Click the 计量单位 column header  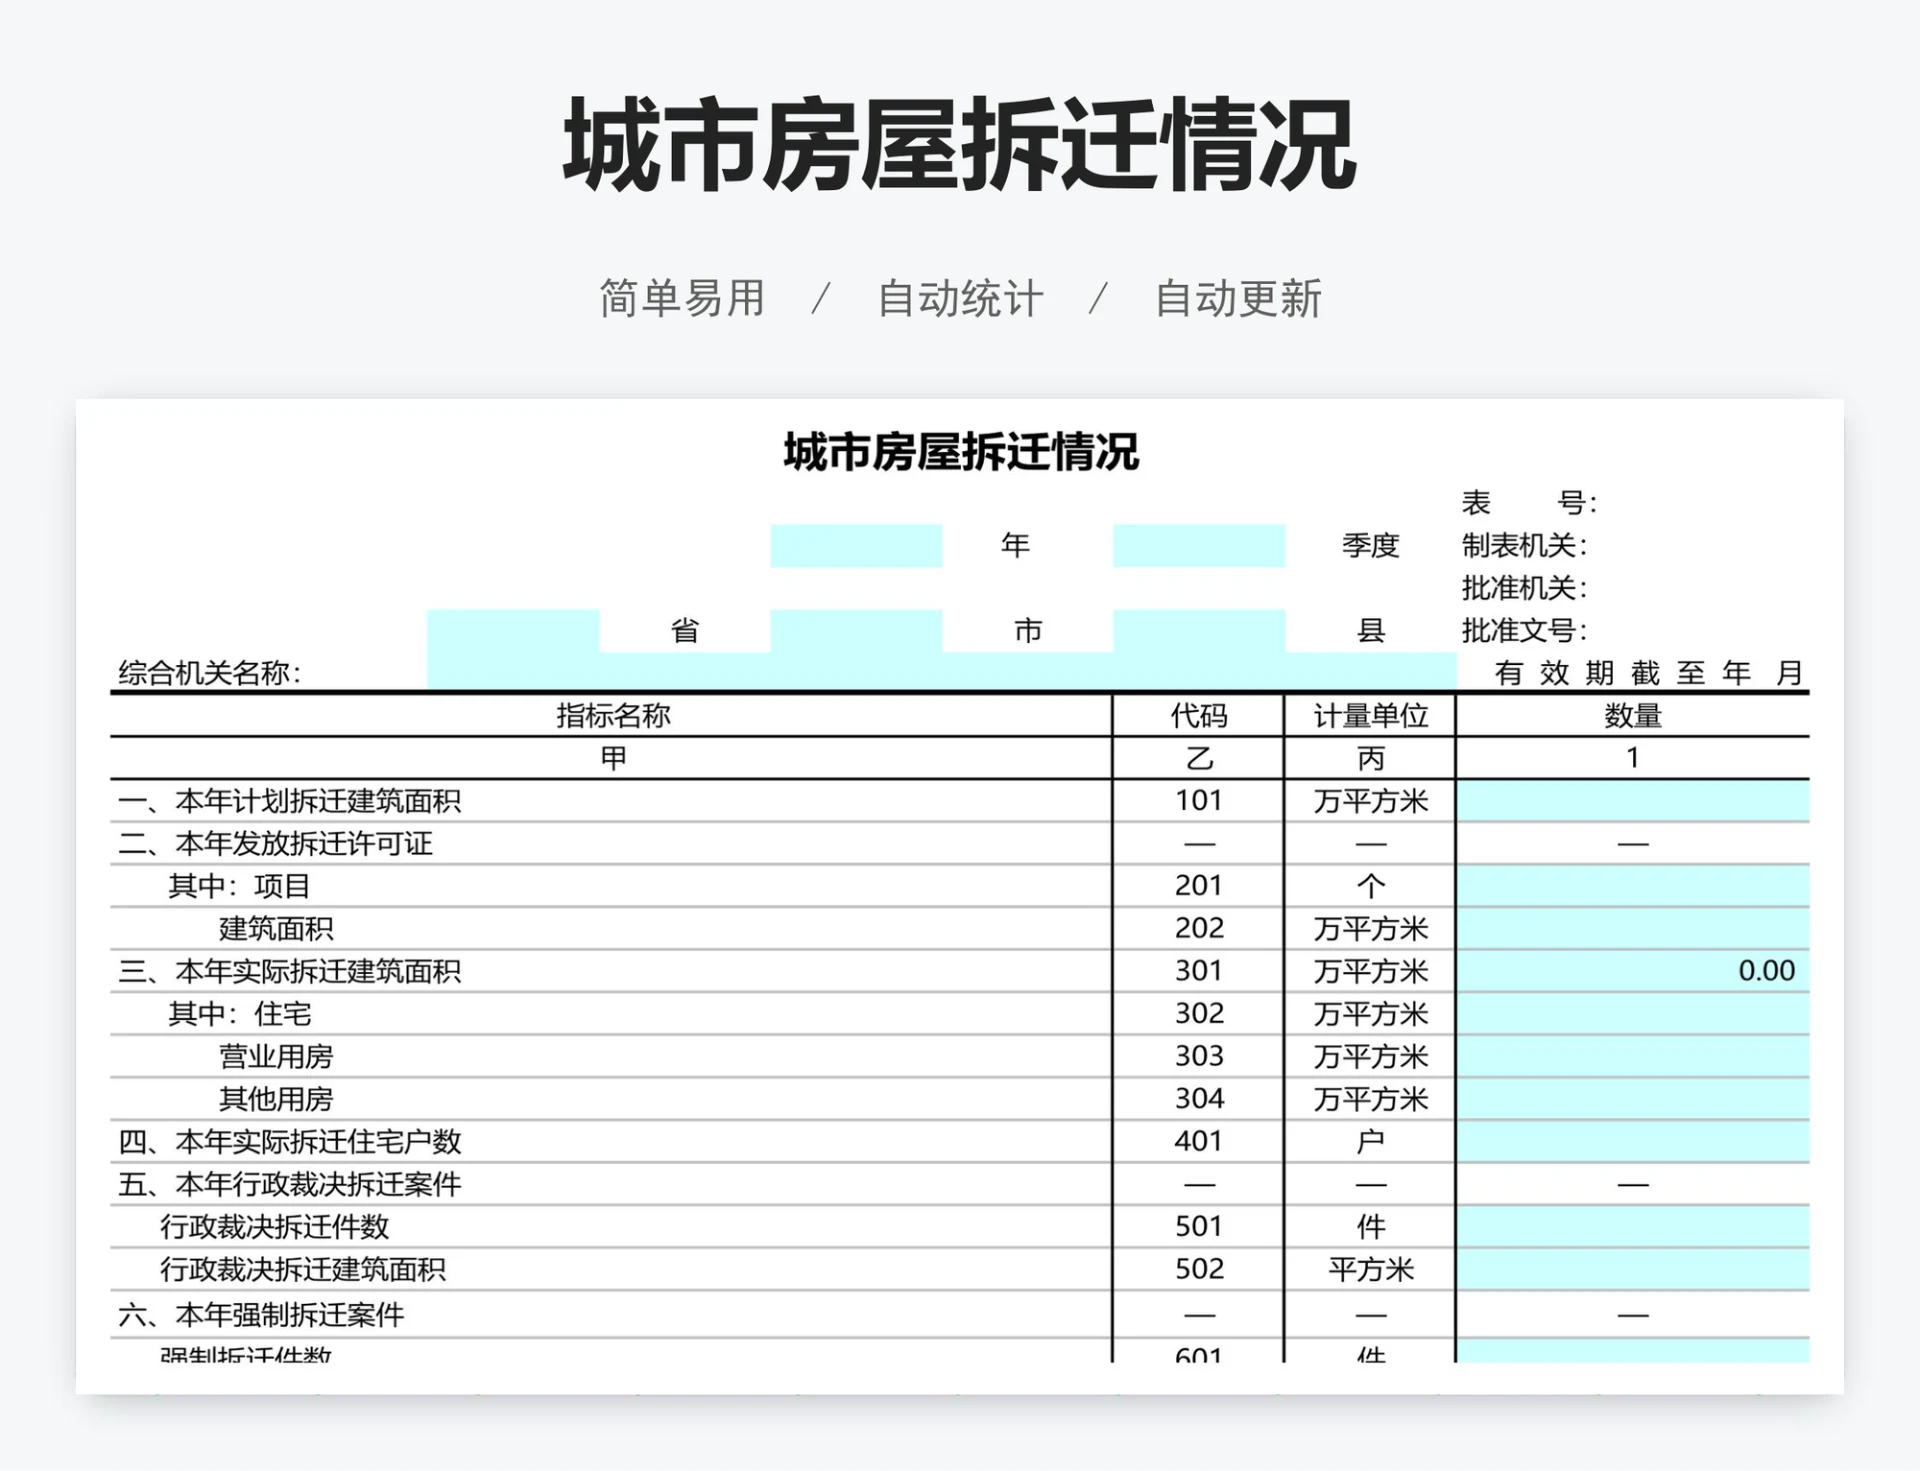(1370, 716)
